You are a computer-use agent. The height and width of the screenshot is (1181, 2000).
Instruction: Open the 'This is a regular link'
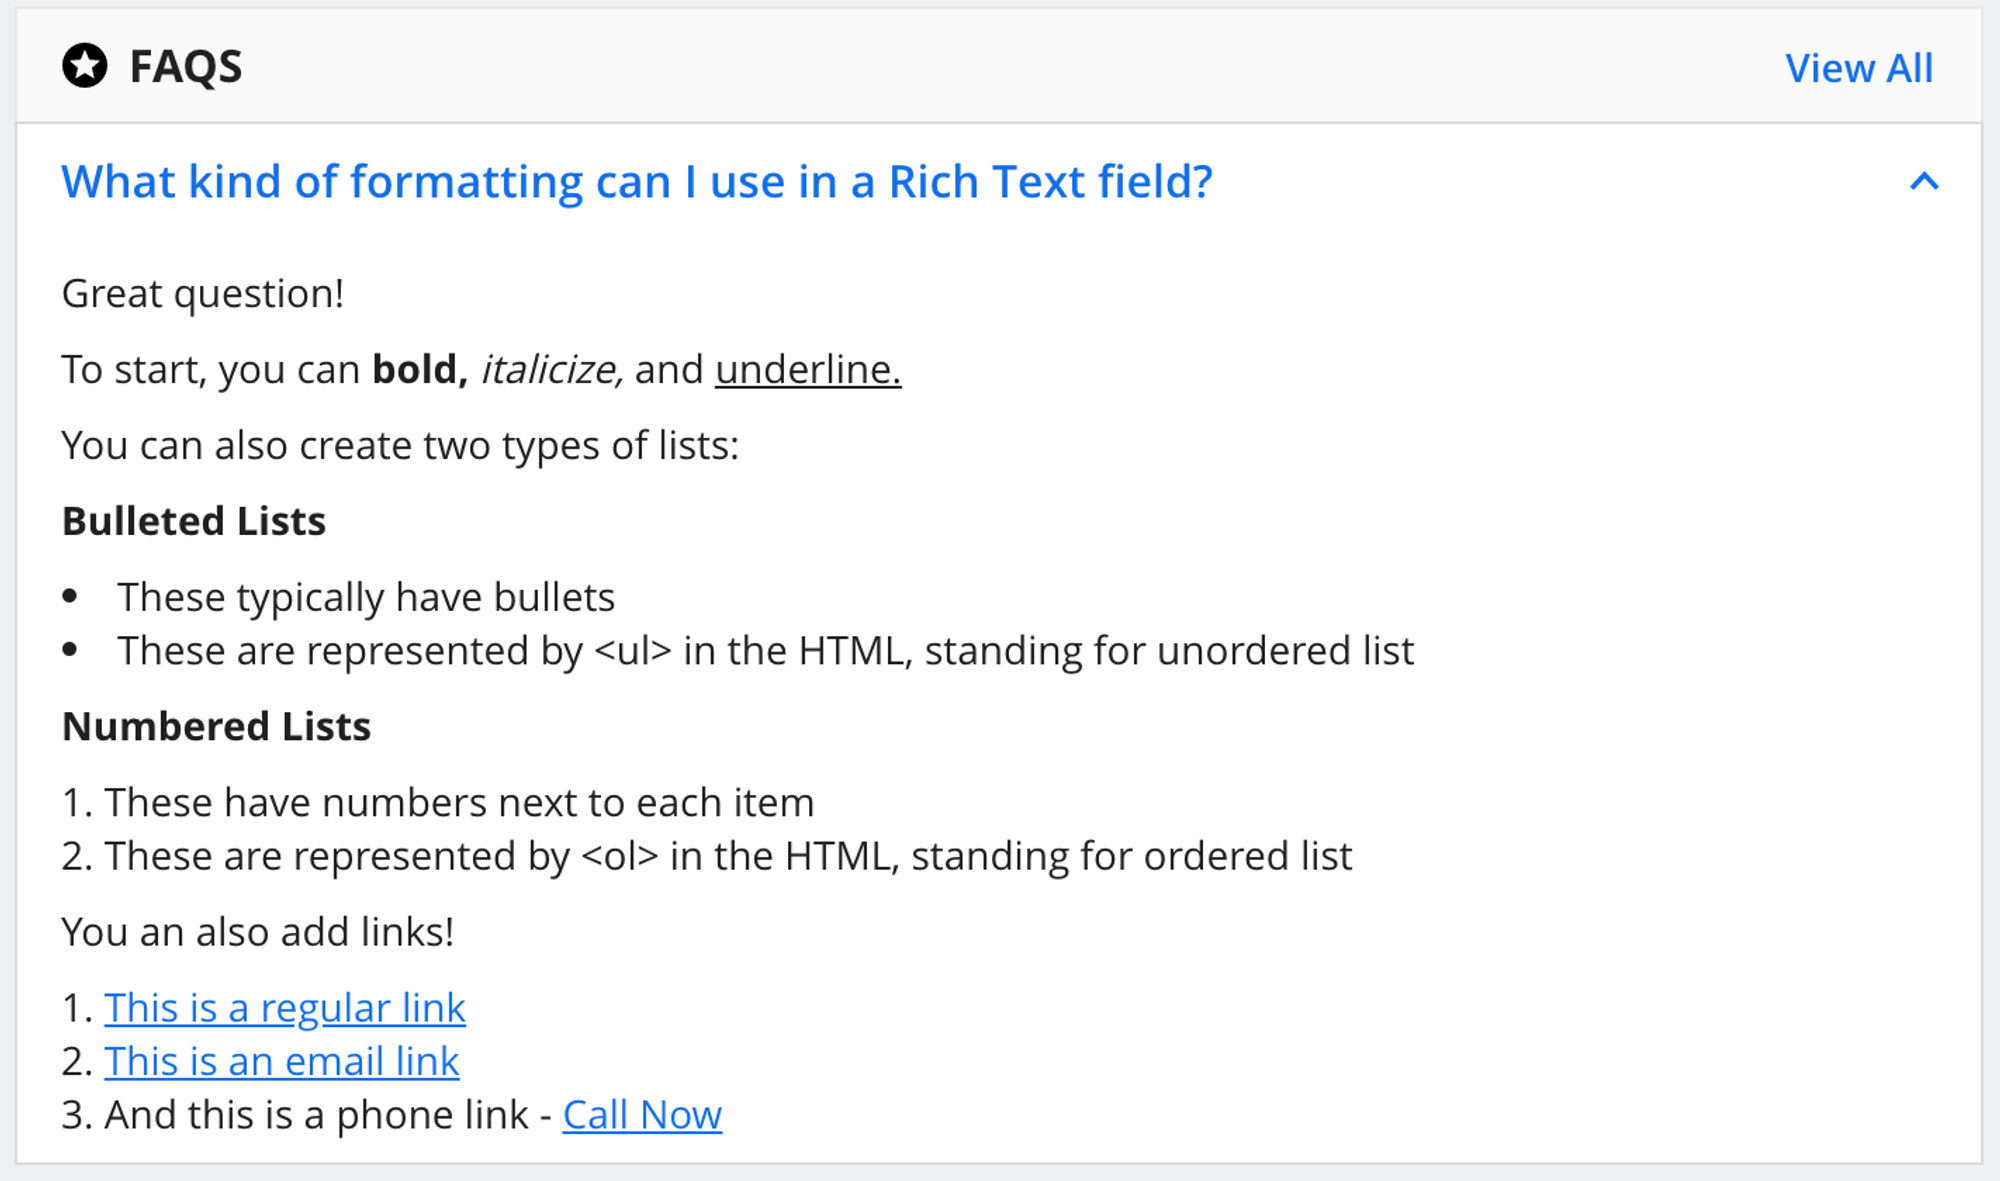285,1008
